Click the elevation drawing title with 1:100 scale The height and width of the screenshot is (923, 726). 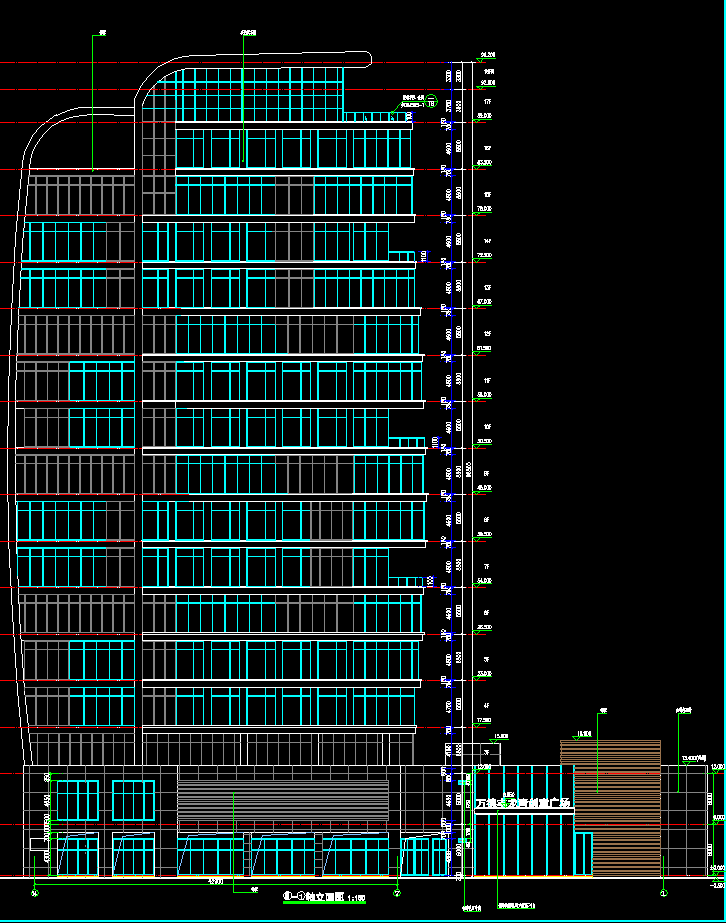tap(324, 898)
